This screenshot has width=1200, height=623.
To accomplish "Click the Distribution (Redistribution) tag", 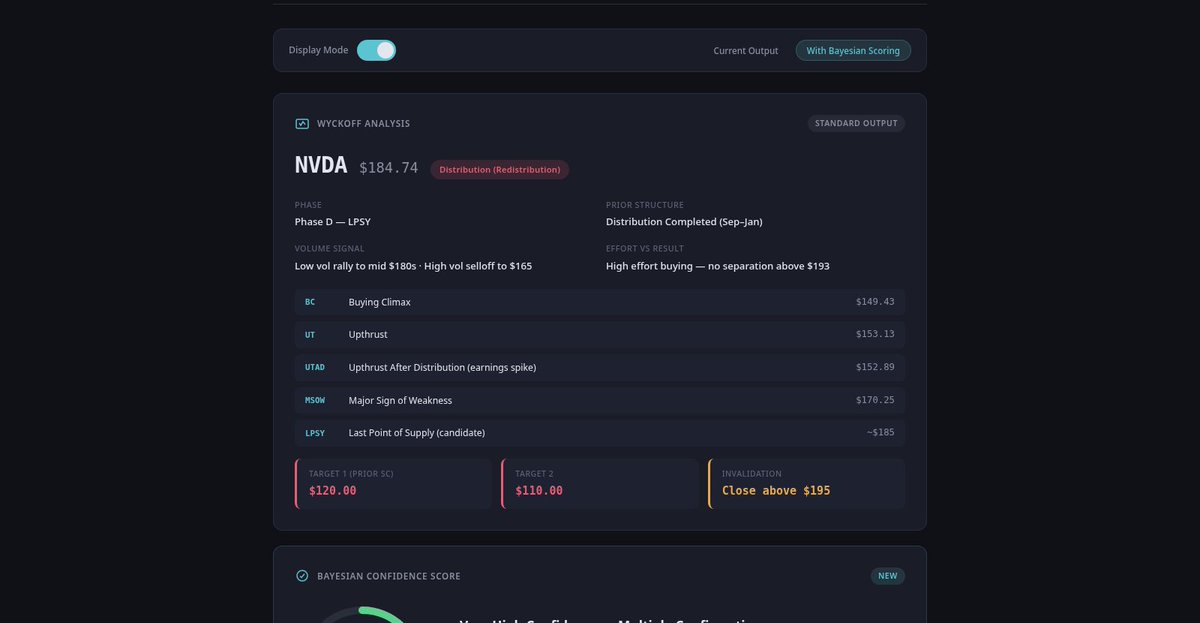I will pyautogui.click(x=500, y=170).
